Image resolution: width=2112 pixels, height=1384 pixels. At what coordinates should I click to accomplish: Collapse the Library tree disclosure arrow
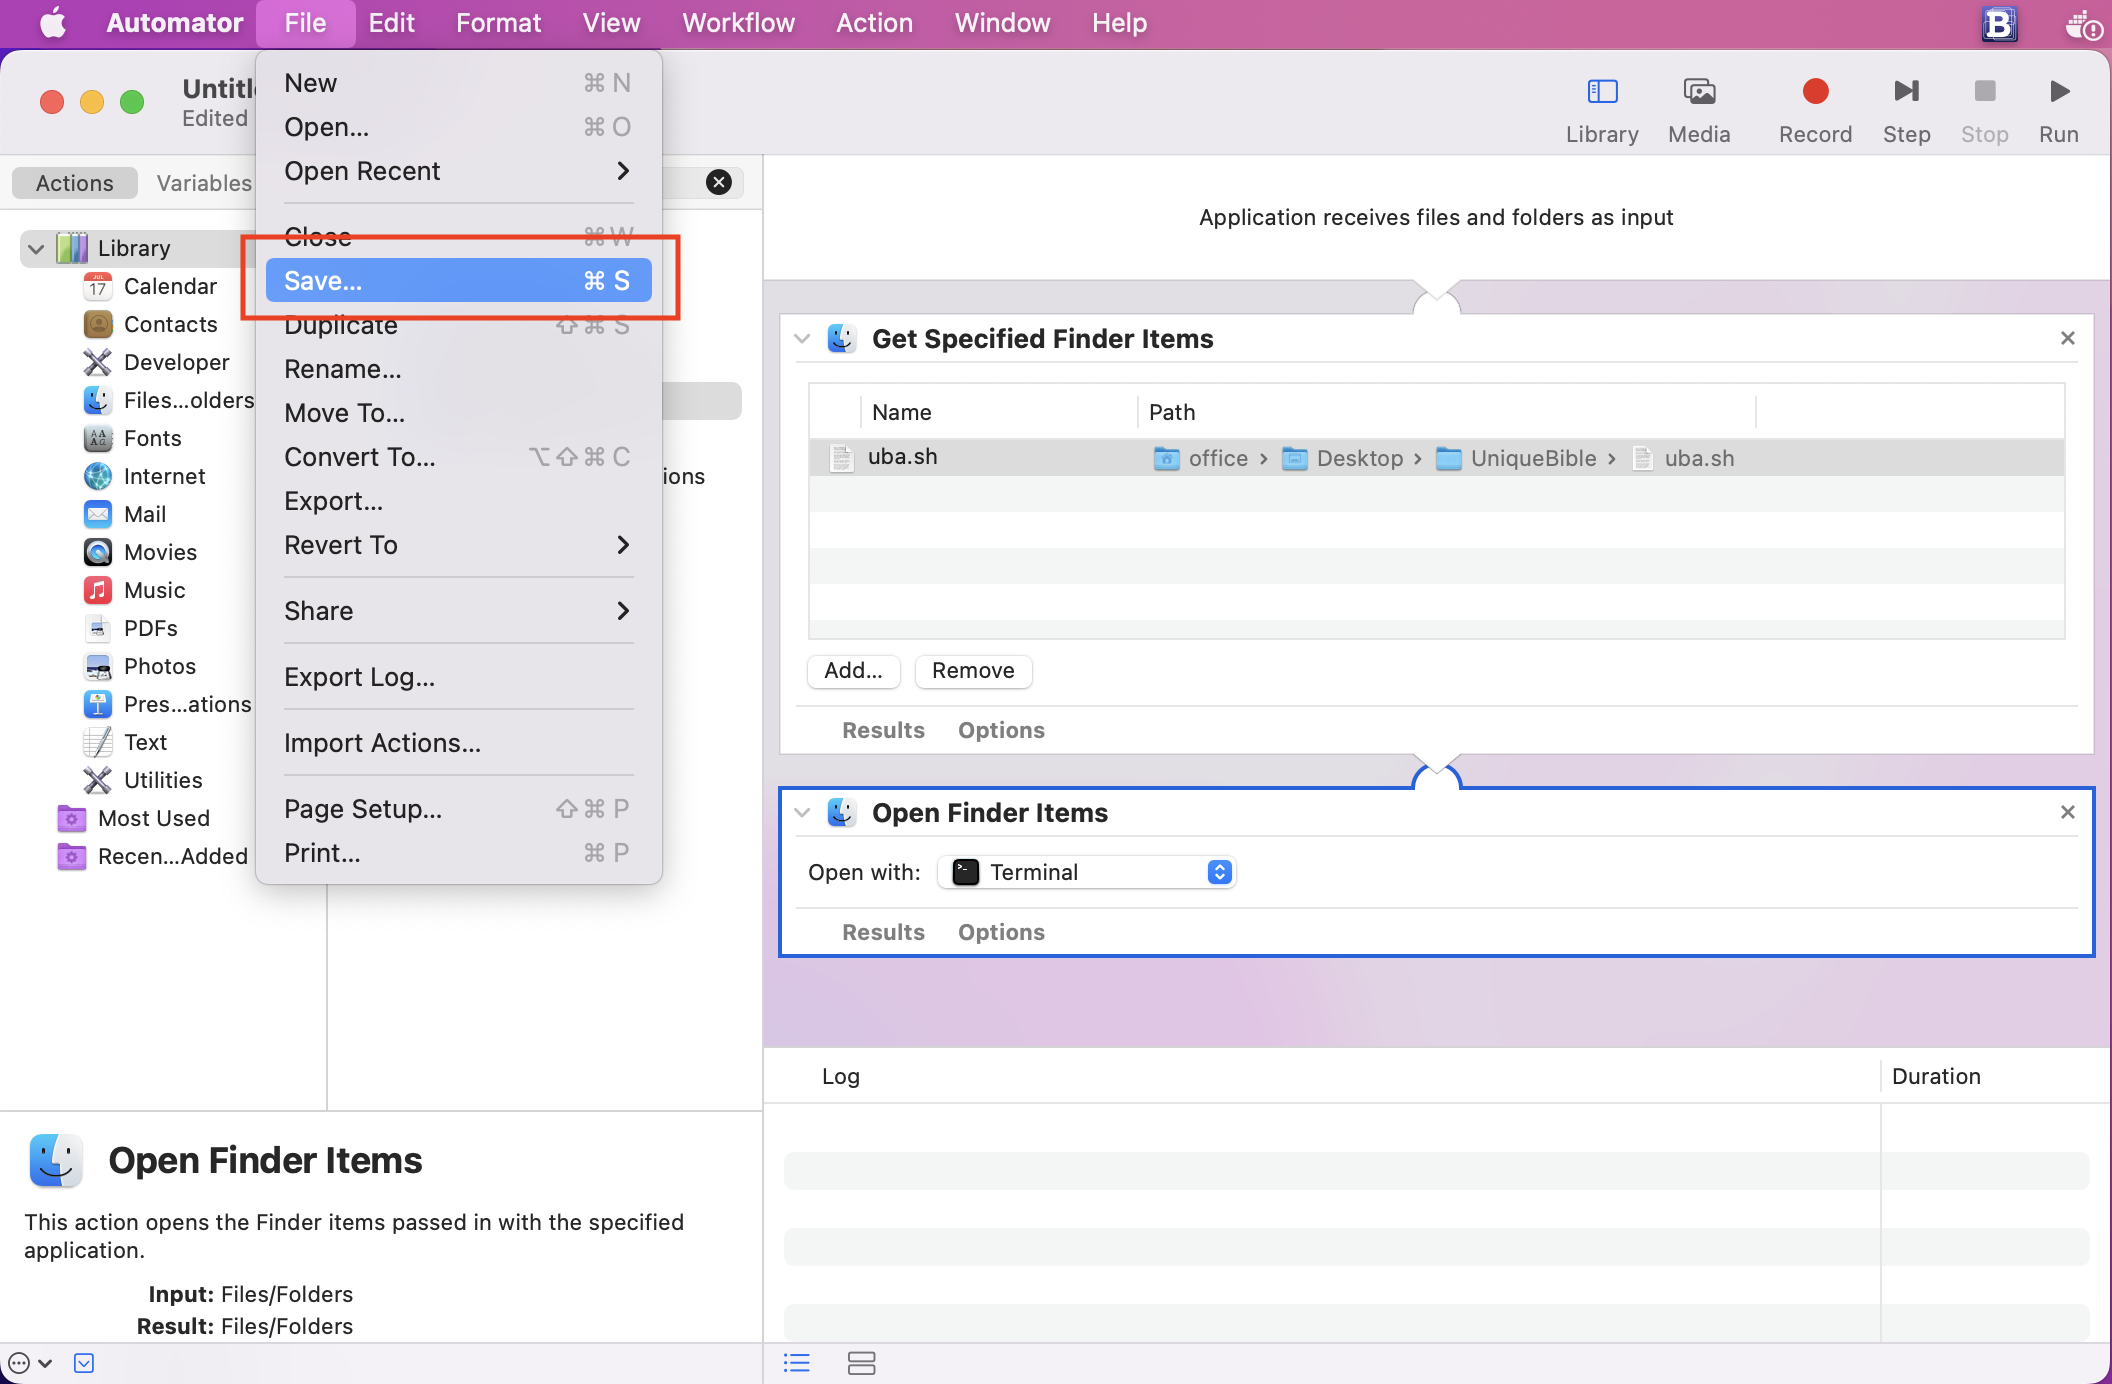click(x=36, y=248)
